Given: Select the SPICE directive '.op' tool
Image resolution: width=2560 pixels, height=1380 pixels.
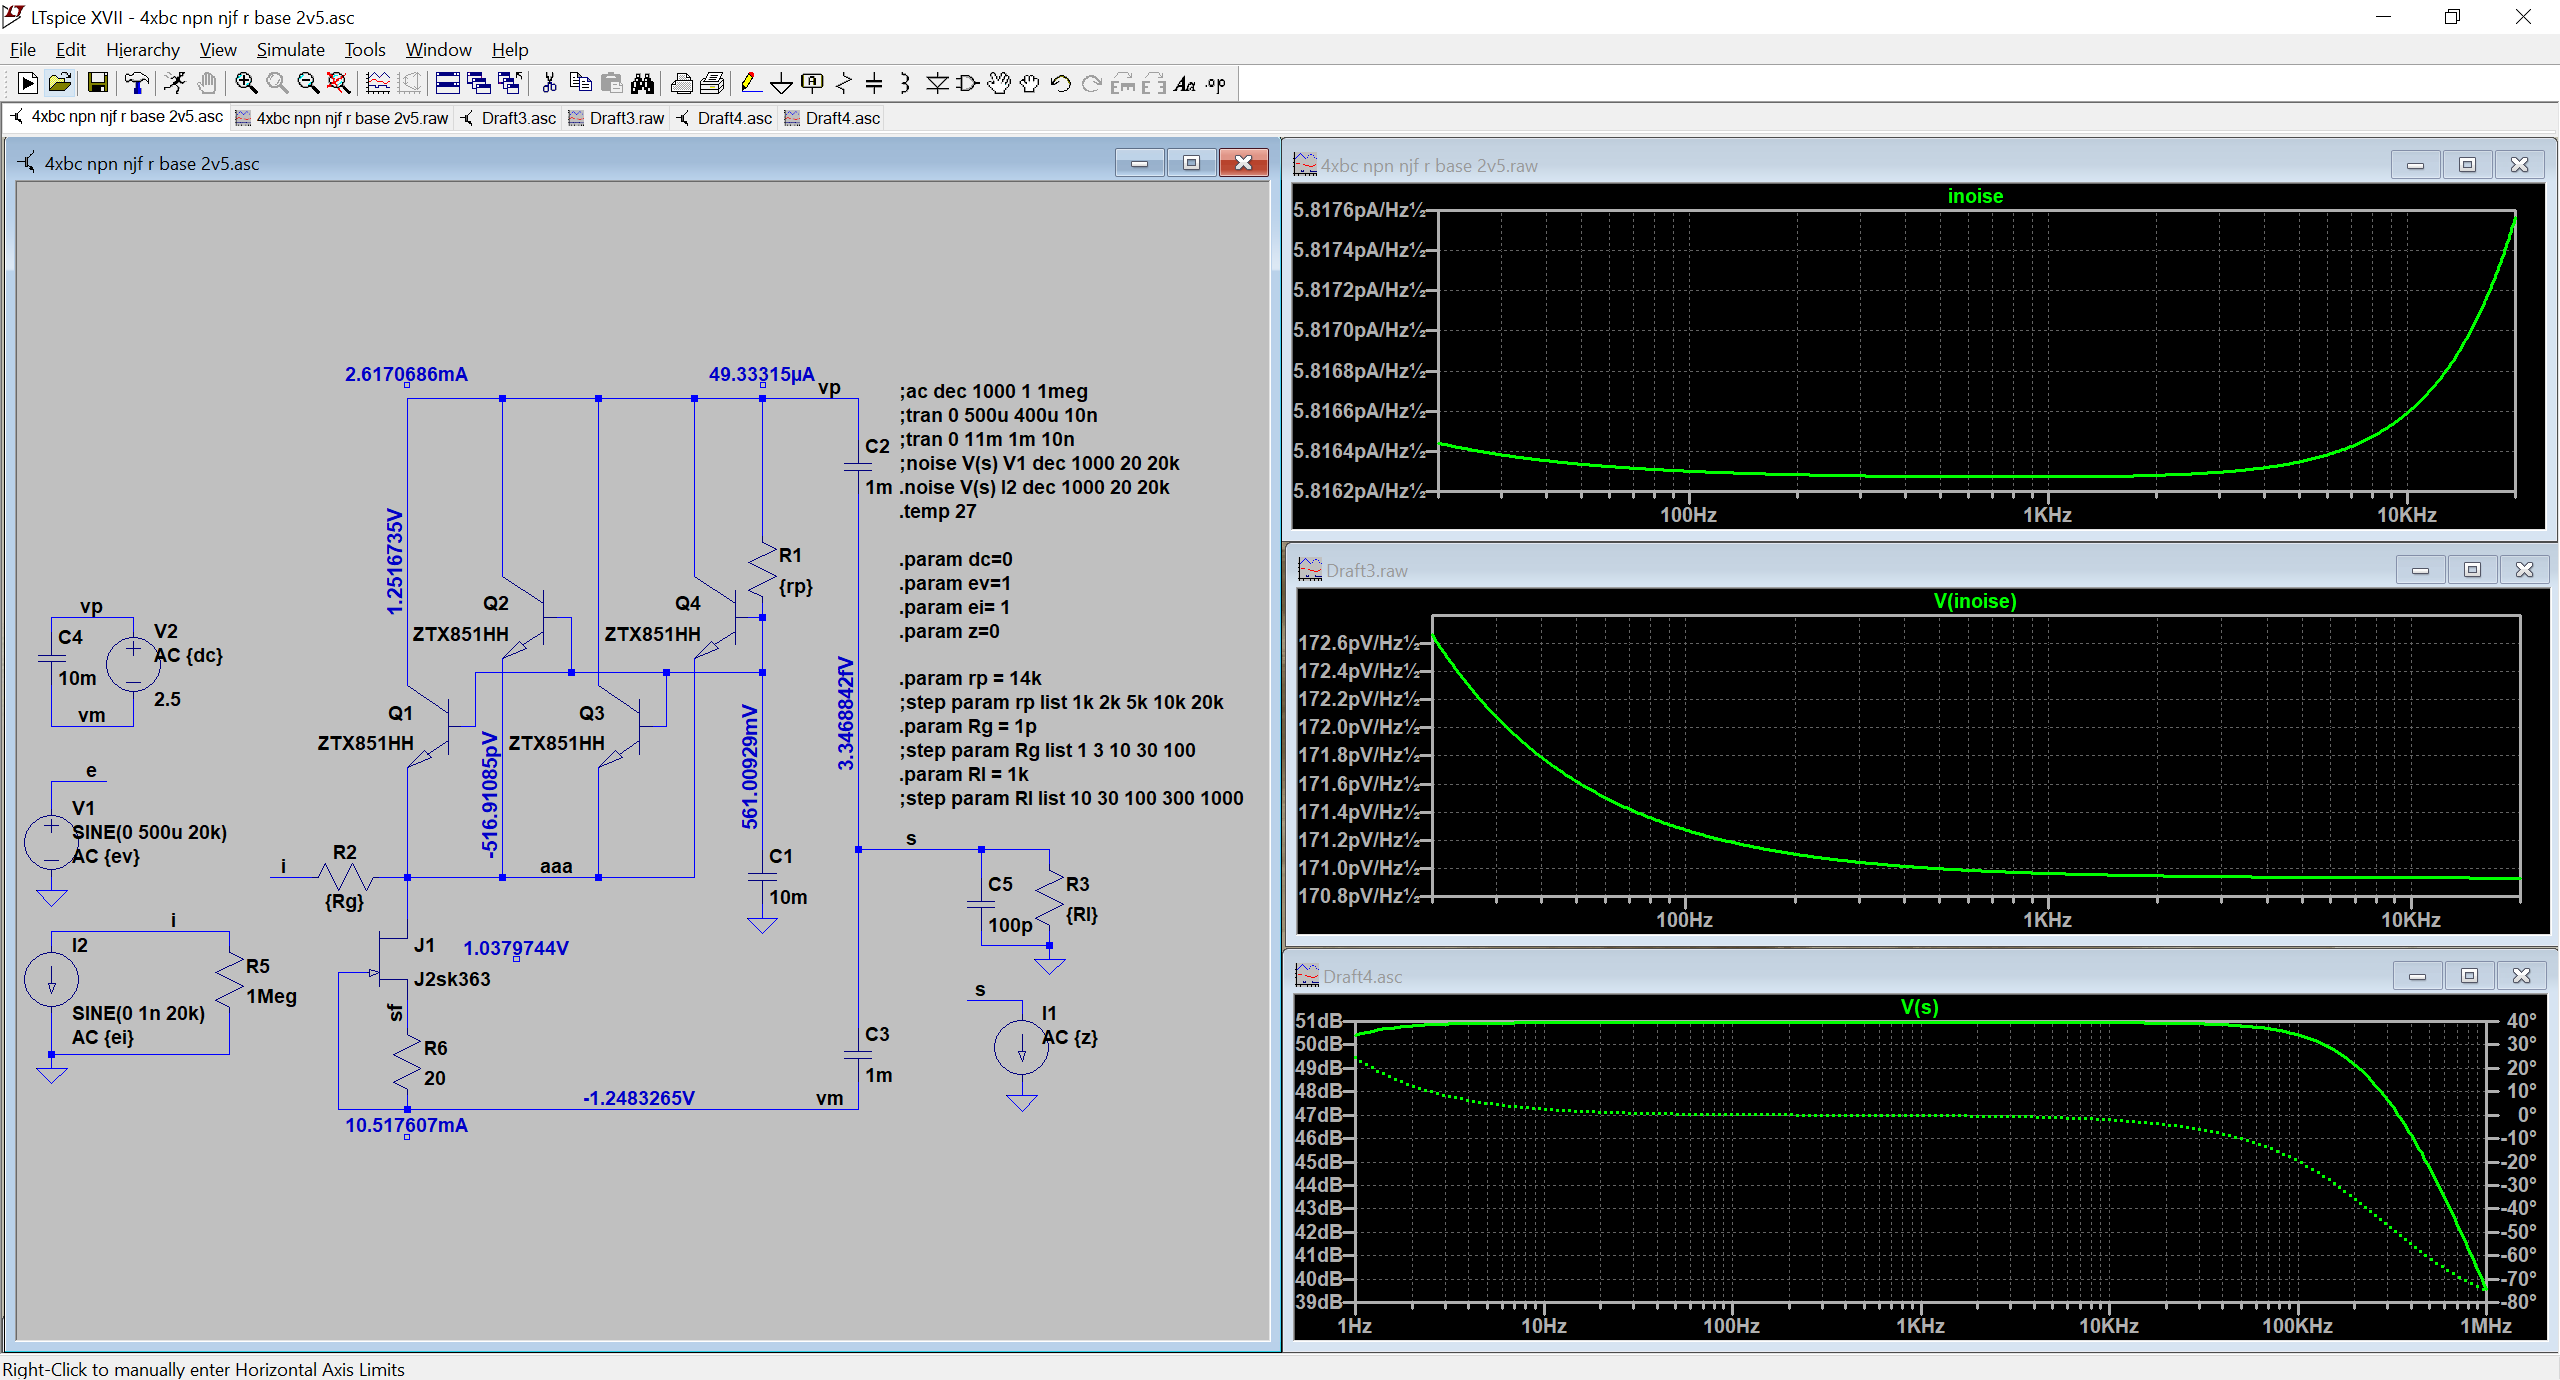Looking at the screenshot, I should click(1216, 84).
